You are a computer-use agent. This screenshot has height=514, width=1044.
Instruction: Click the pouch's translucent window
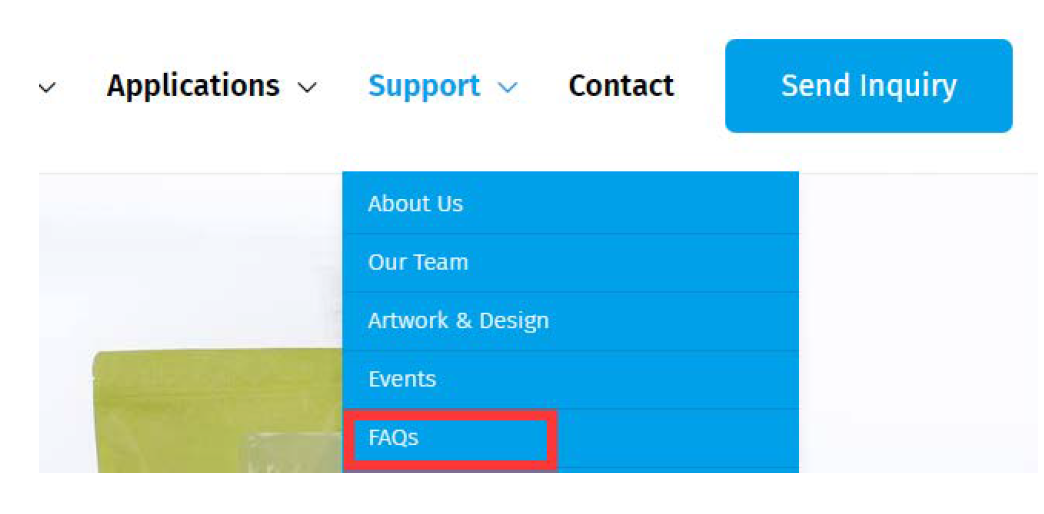(x=292, y=451)
